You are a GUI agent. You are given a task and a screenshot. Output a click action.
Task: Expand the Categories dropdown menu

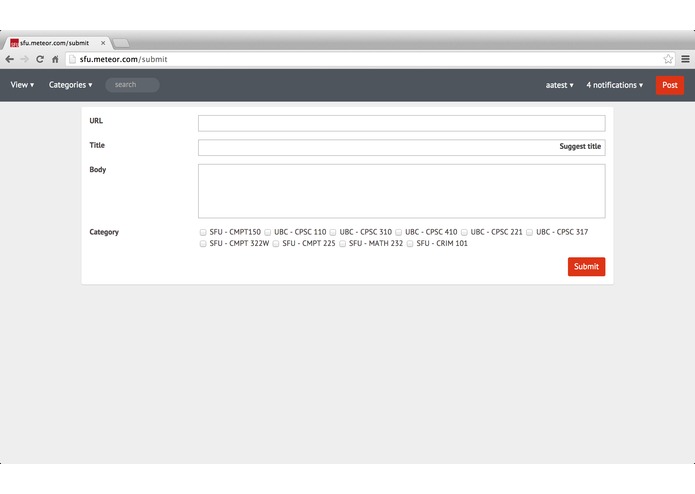click(70, 85)
